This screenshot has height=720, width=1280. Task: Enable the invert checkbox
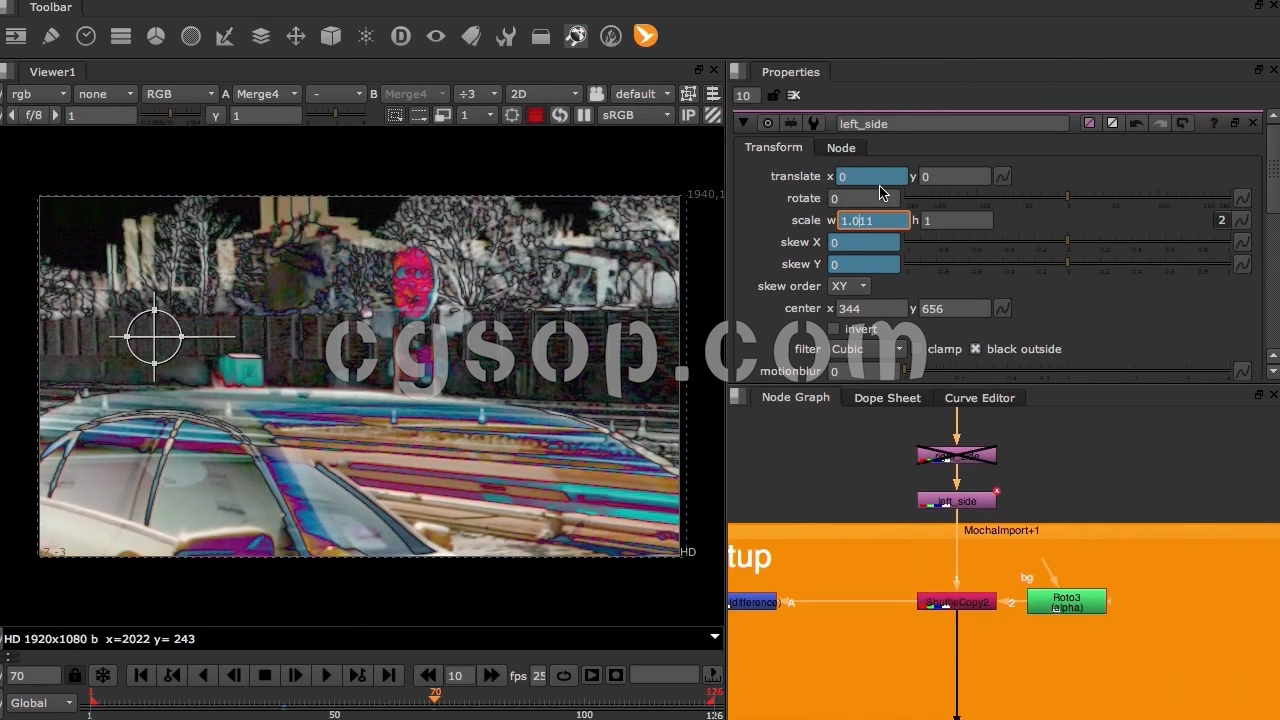(x=834, y=329)
